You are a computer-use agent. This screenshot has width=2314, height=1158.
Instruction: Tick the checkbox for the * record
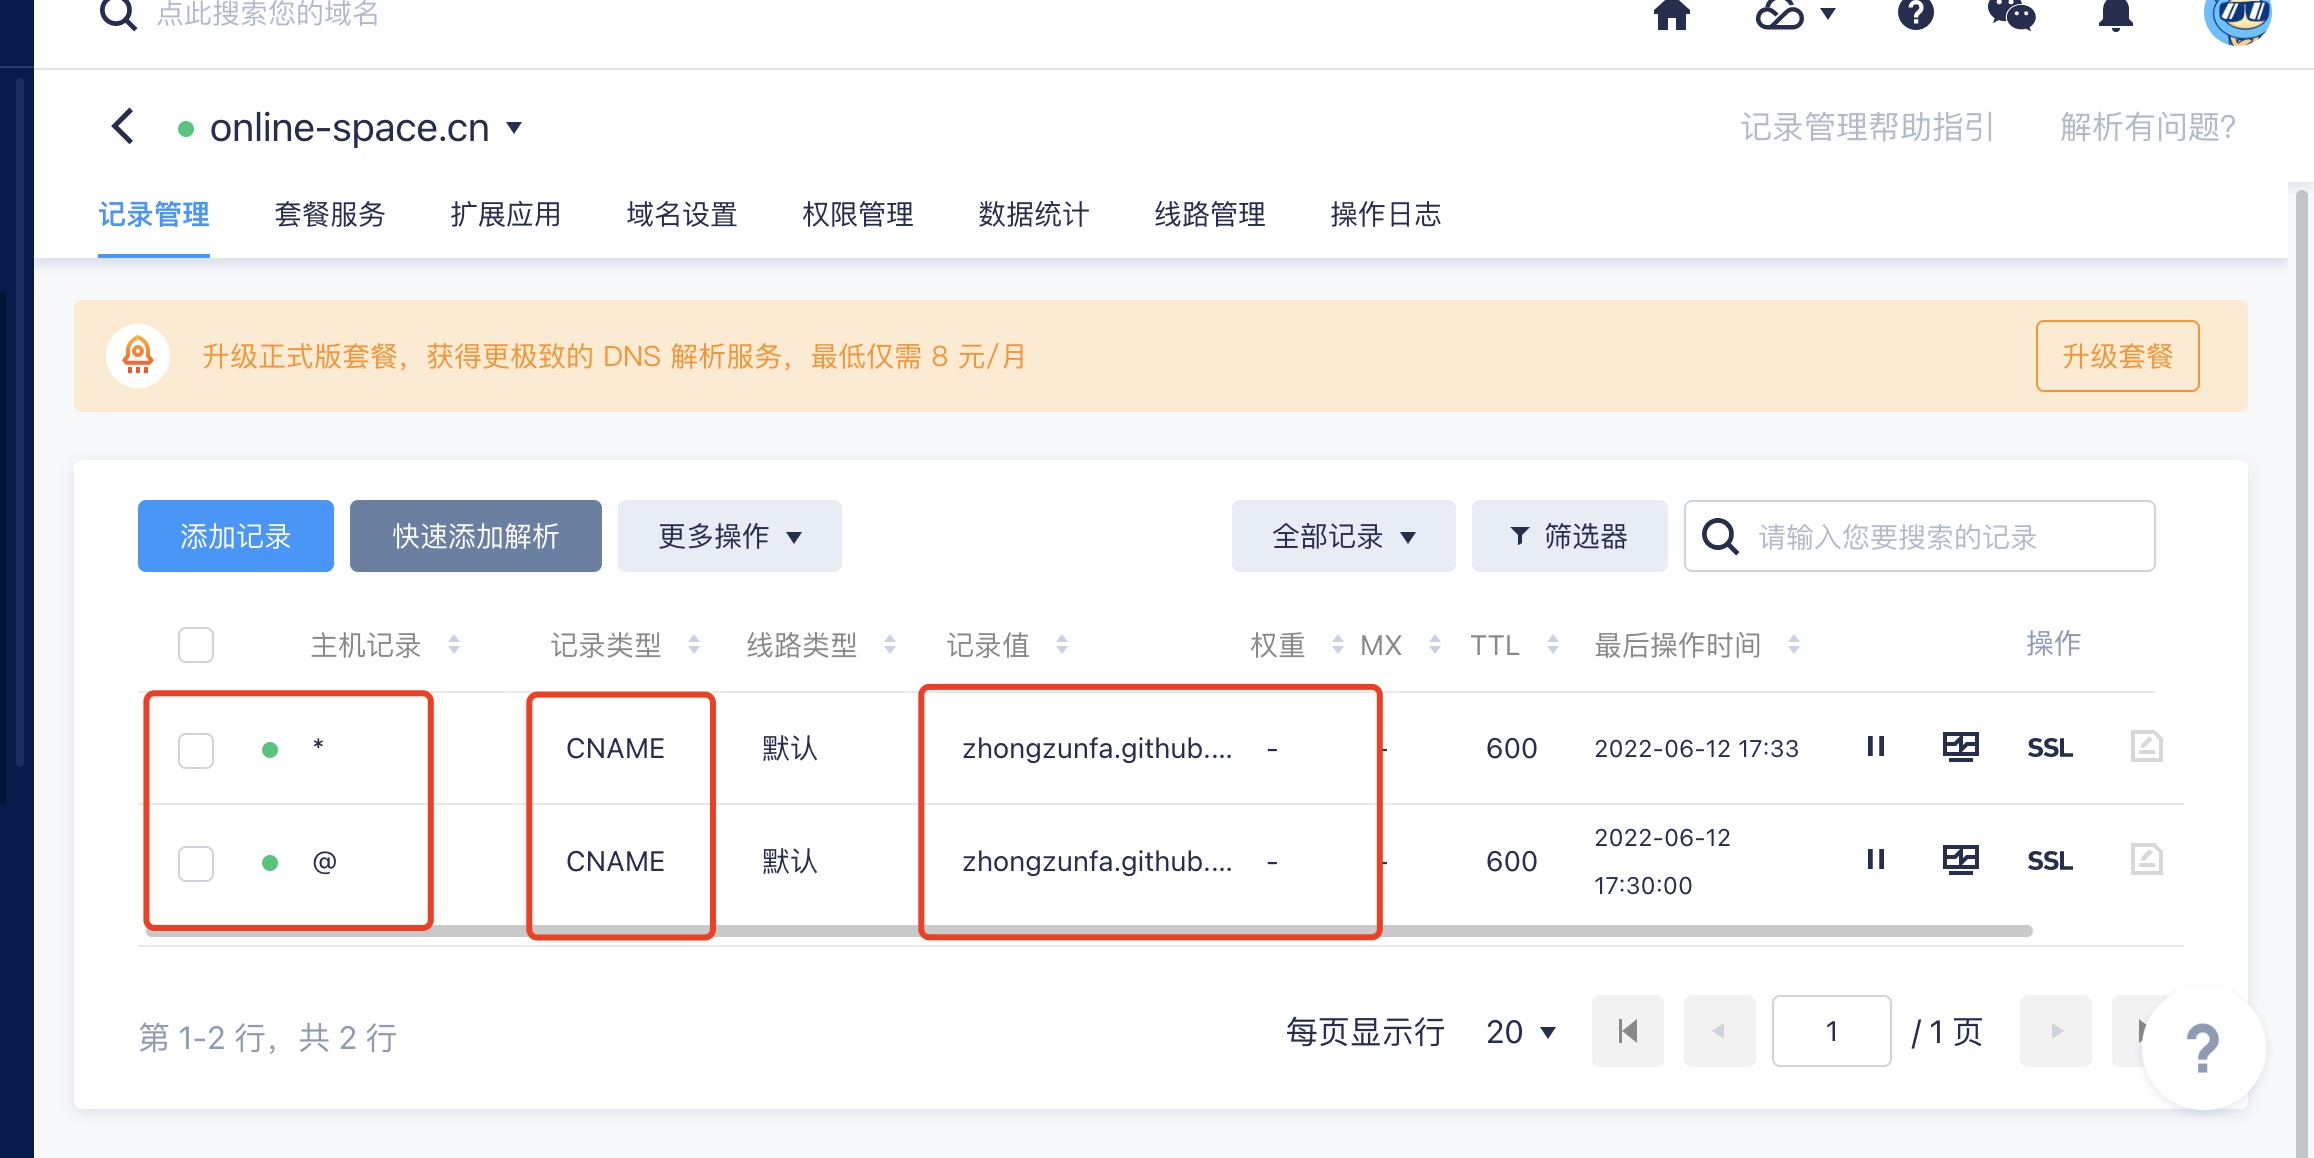click(196, 750)
